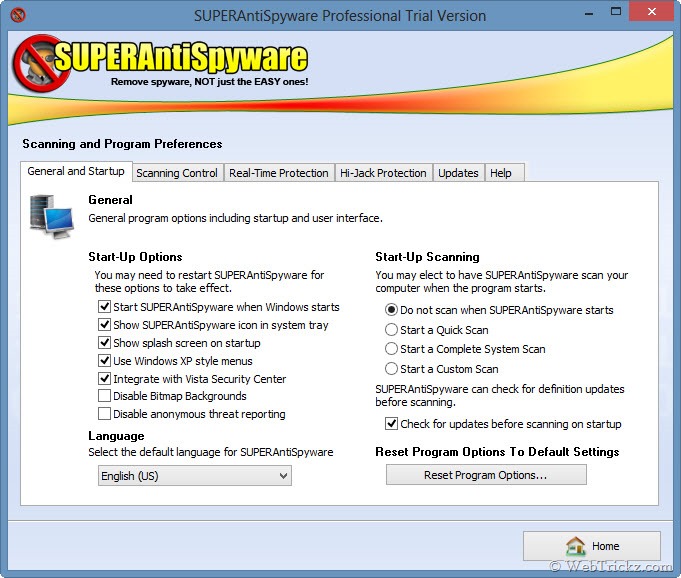Click Scanning and Program Preferences title
The height and width of the screenshot is (578, 681).
coord(122,144)
